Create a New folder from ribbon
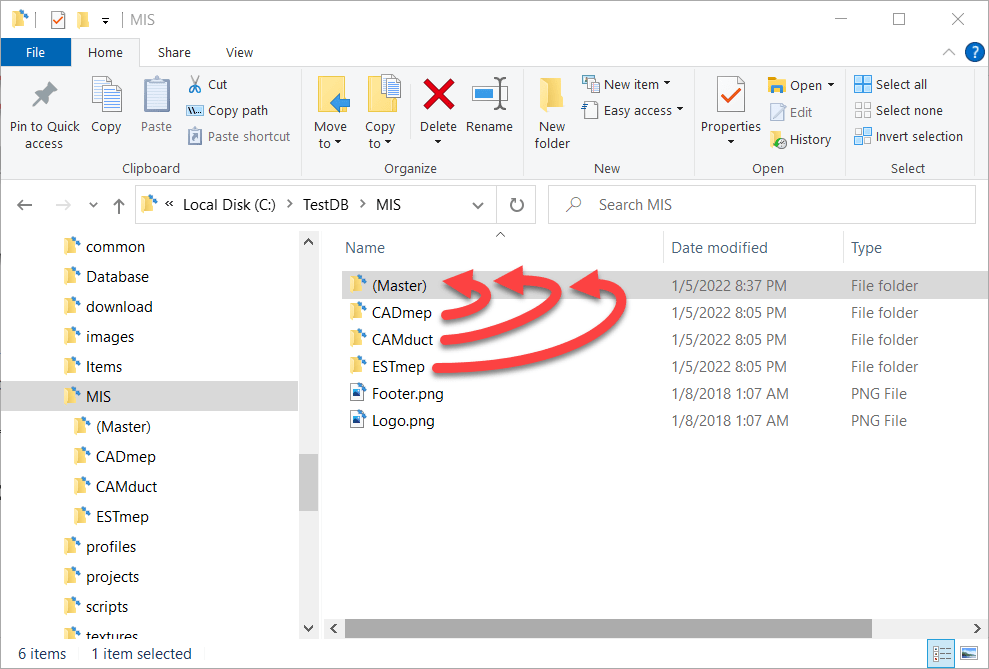989x669 pixels. (552, 112)
